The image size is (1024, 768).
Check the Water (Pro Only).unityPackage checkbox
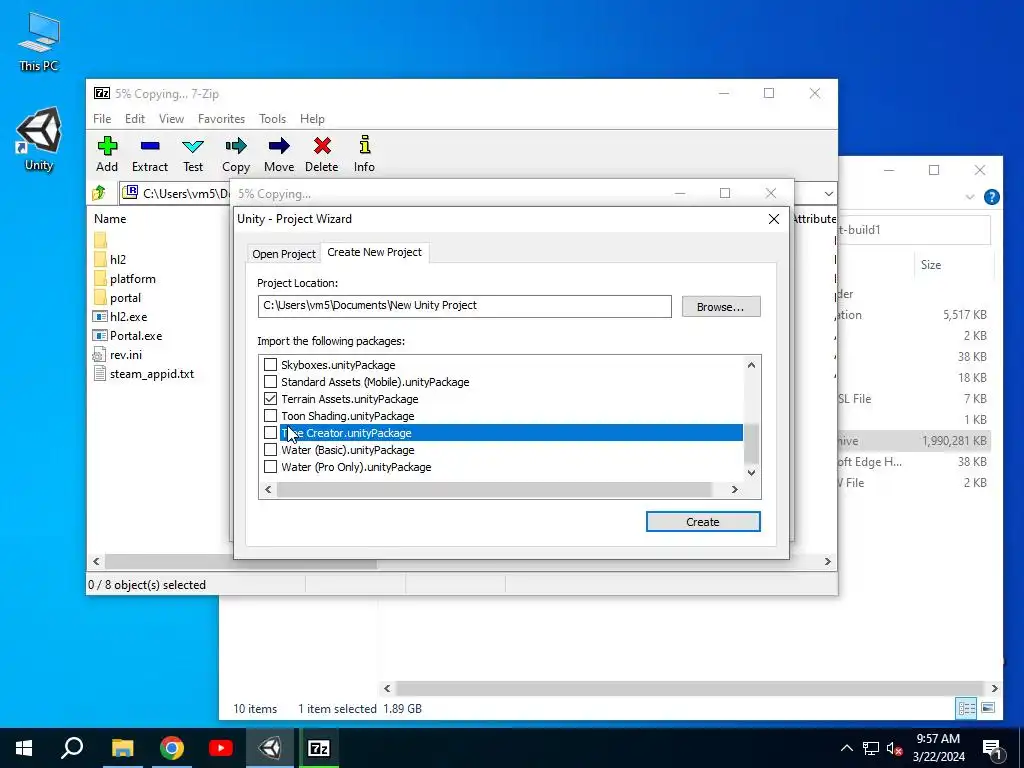point(270,466)
